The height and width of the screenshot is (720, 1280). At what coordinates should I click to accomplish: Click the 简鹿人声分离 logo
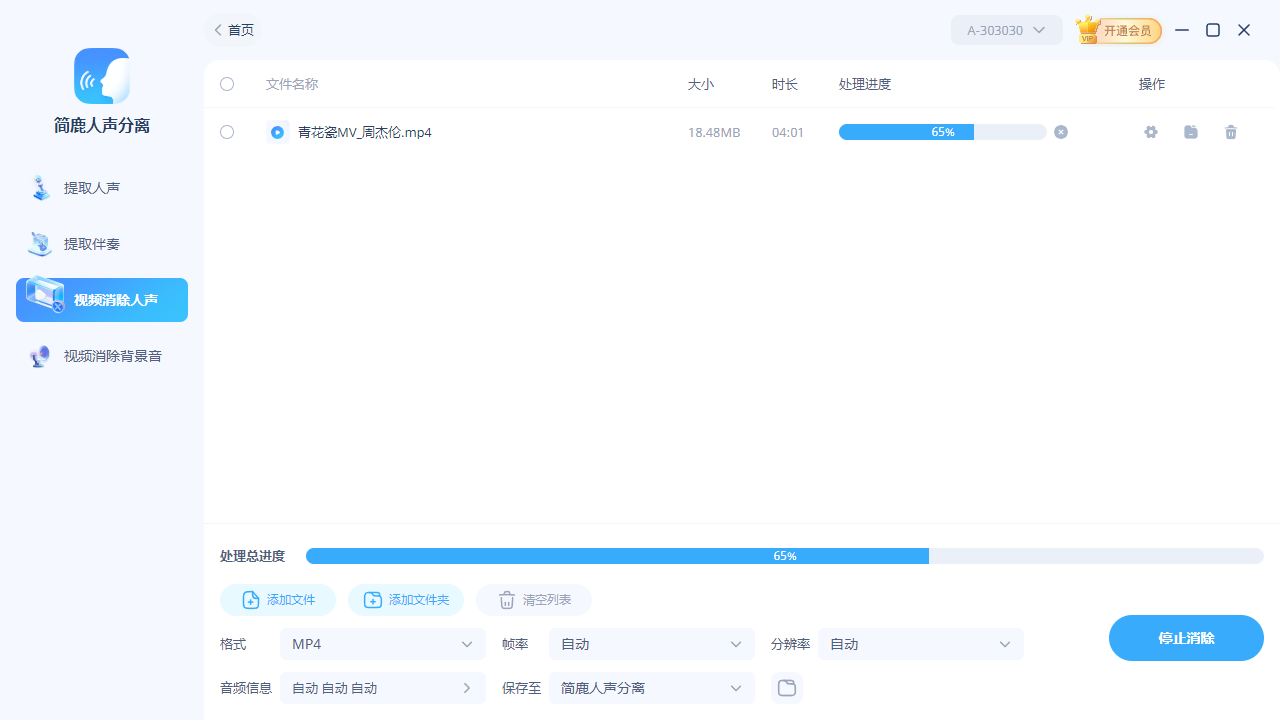point(101,76)
